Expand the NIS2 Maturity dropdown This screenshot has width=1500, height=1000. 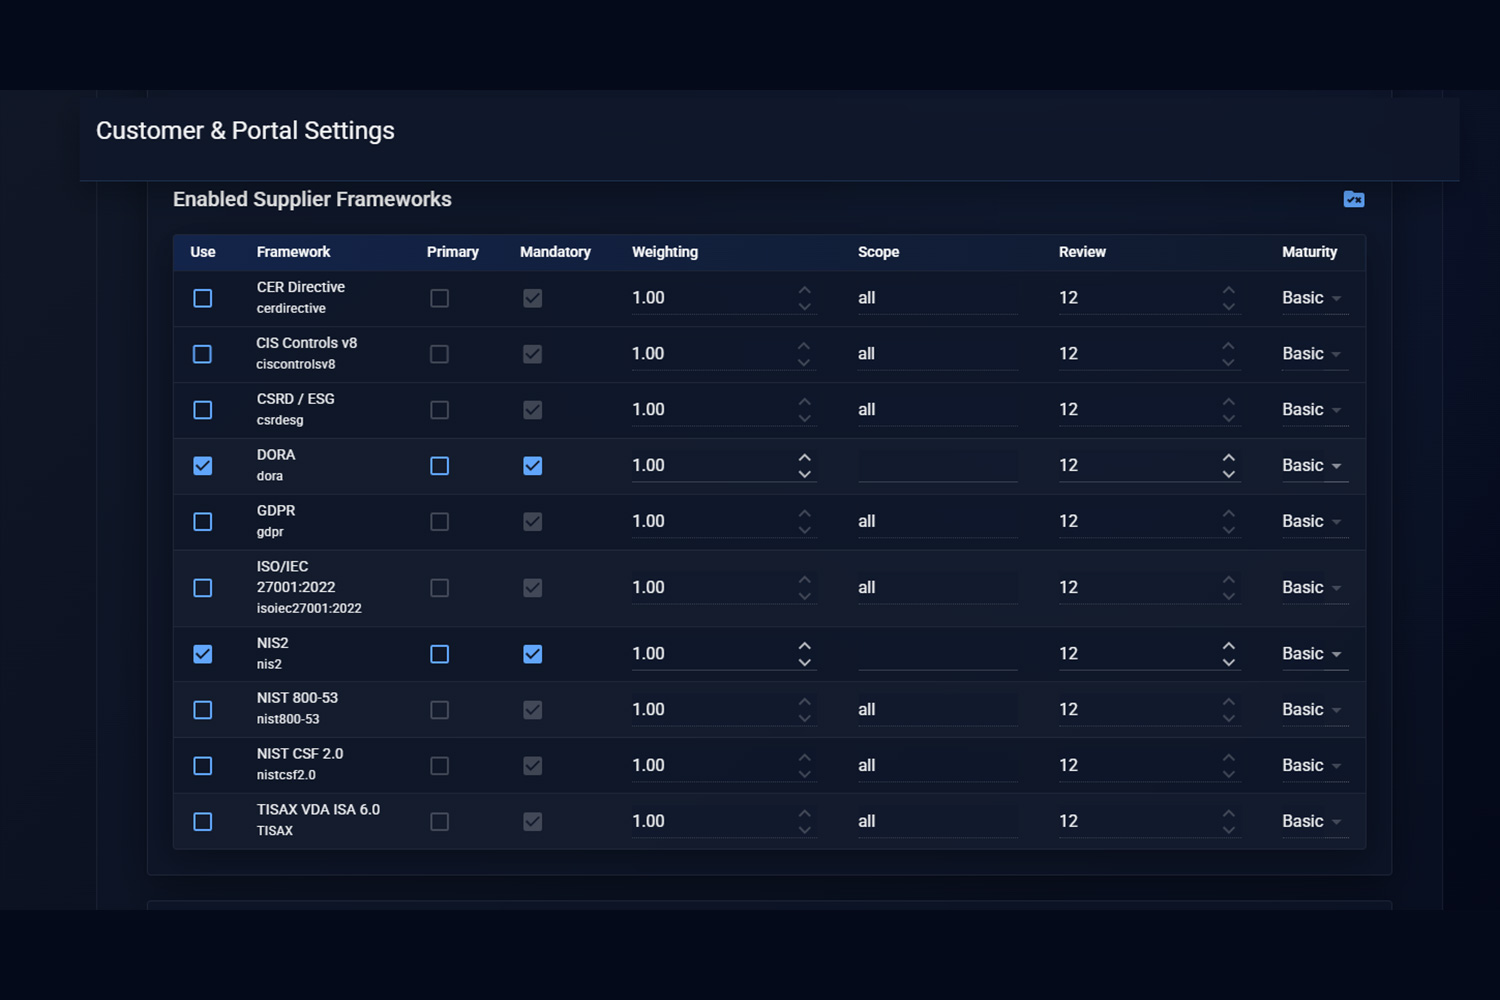[x=1315, y=654]
